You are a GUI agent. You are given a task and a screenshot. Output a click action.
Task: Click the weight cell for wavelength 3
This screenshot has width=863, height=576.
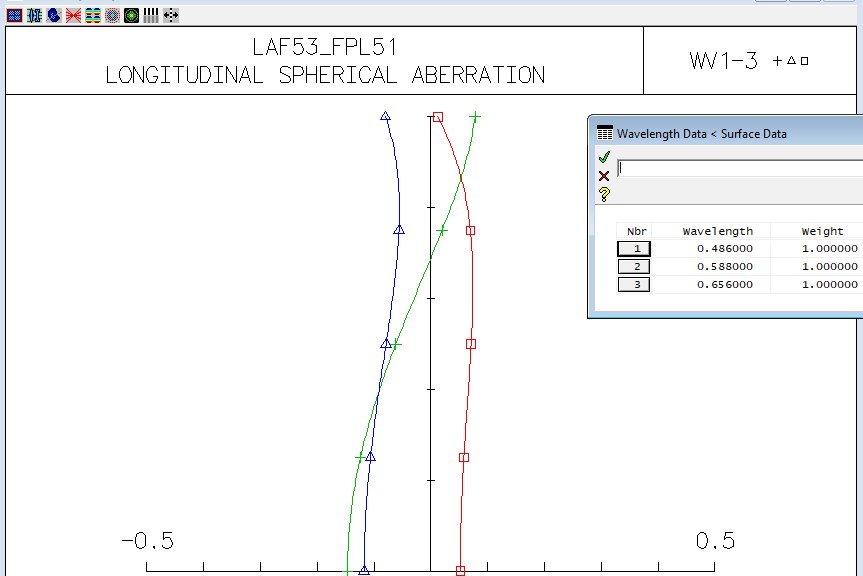click(829, 284)
